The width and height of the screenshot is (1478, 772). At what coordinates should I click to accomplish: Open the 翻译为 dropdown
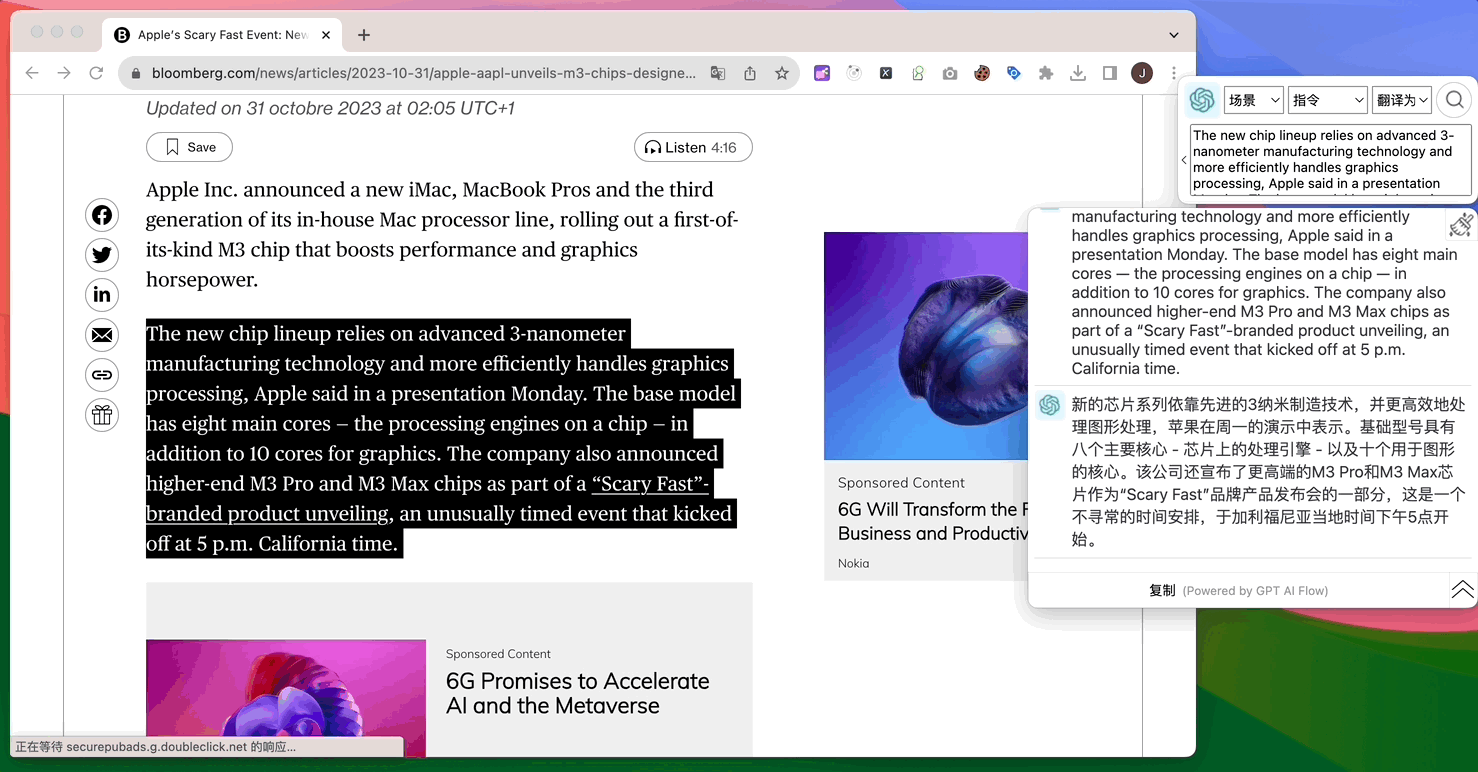(1402, 100)
